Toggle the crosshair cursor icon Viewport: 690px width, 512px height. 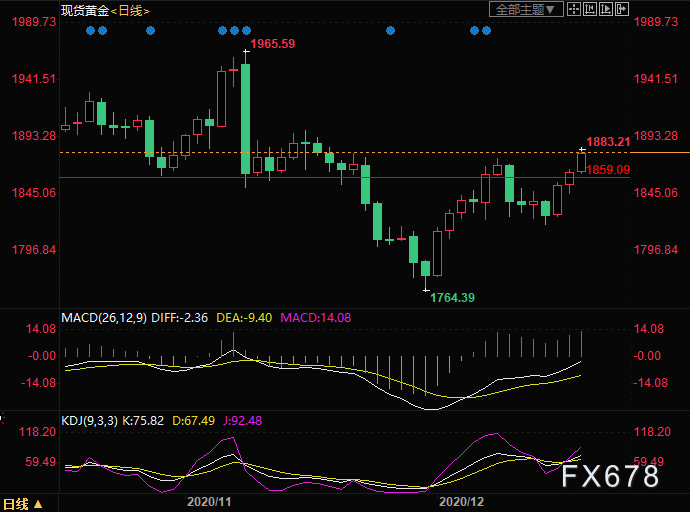coord(574,9)
